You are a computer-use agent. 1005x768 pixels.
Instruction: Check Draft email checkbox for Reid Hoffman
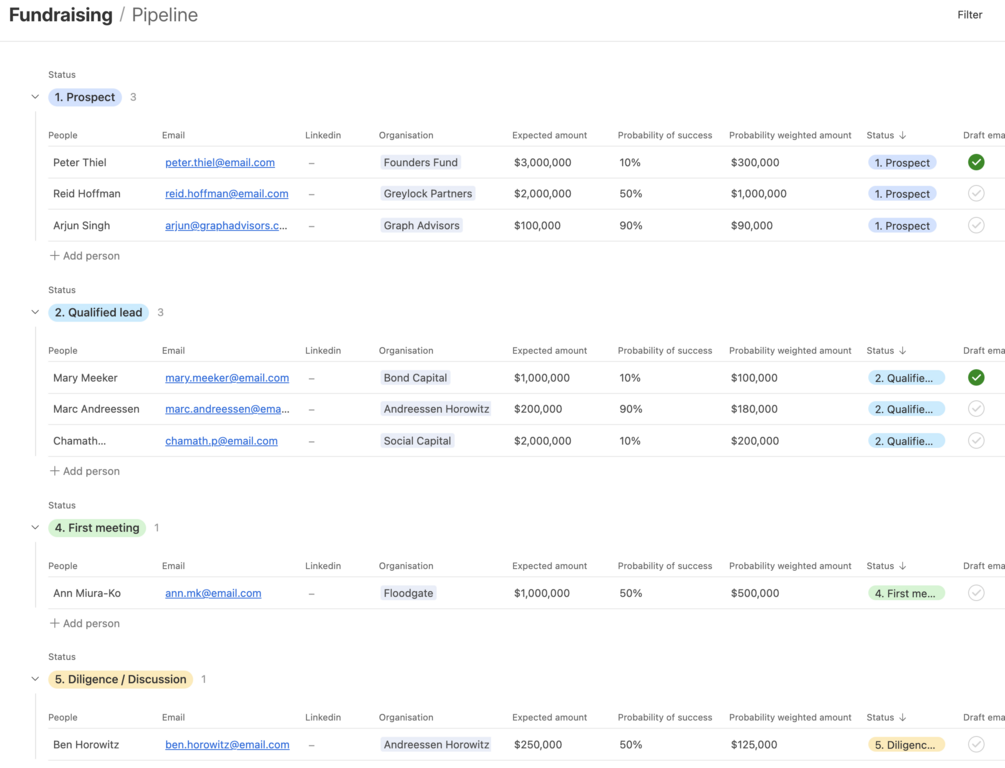pyautogui.click(x=976, y=194)
